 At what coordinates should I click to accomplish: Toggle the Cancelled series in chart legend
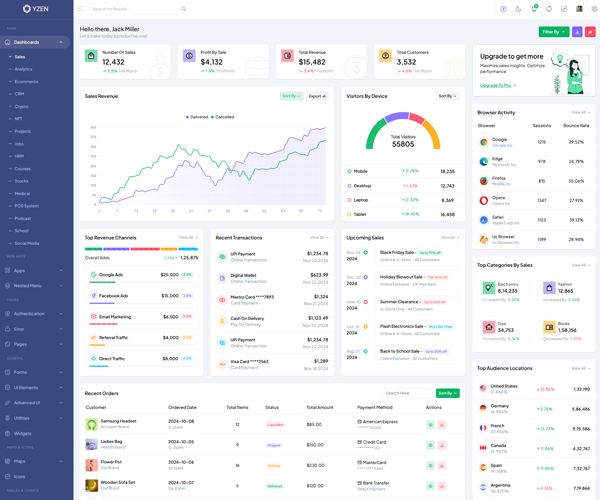click(224, 117)
